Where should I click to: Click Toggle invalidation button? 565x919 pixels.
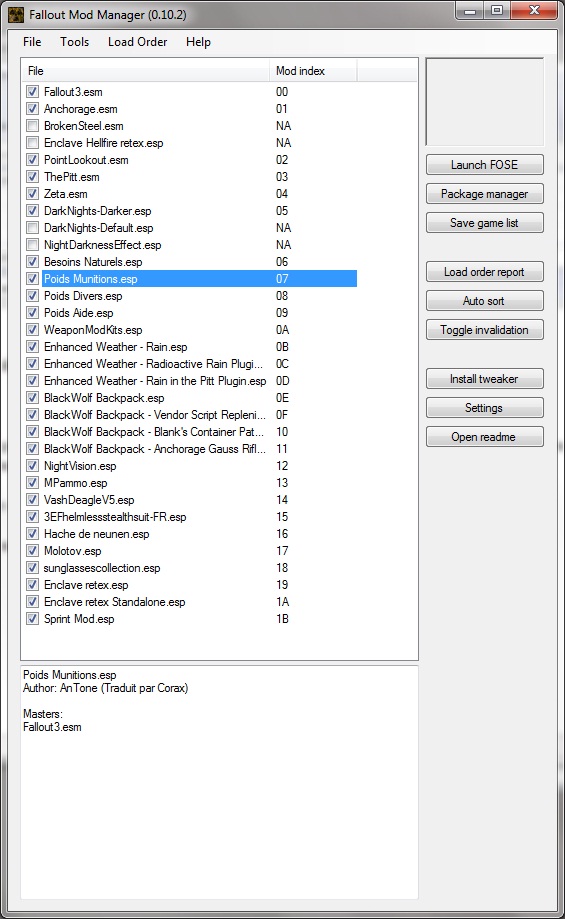(x=485, y=330)
